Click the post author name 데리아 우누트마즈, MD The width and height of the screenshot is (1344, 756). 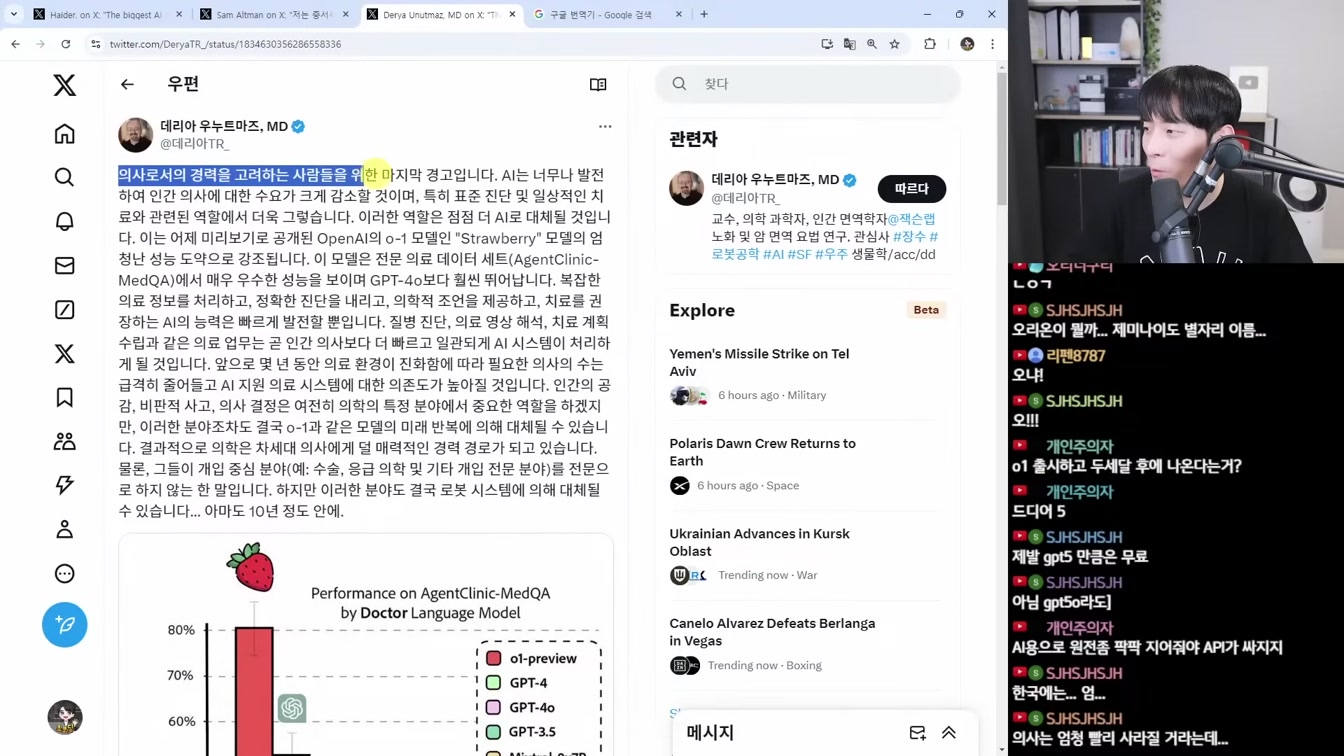click(x=224, y=126)
